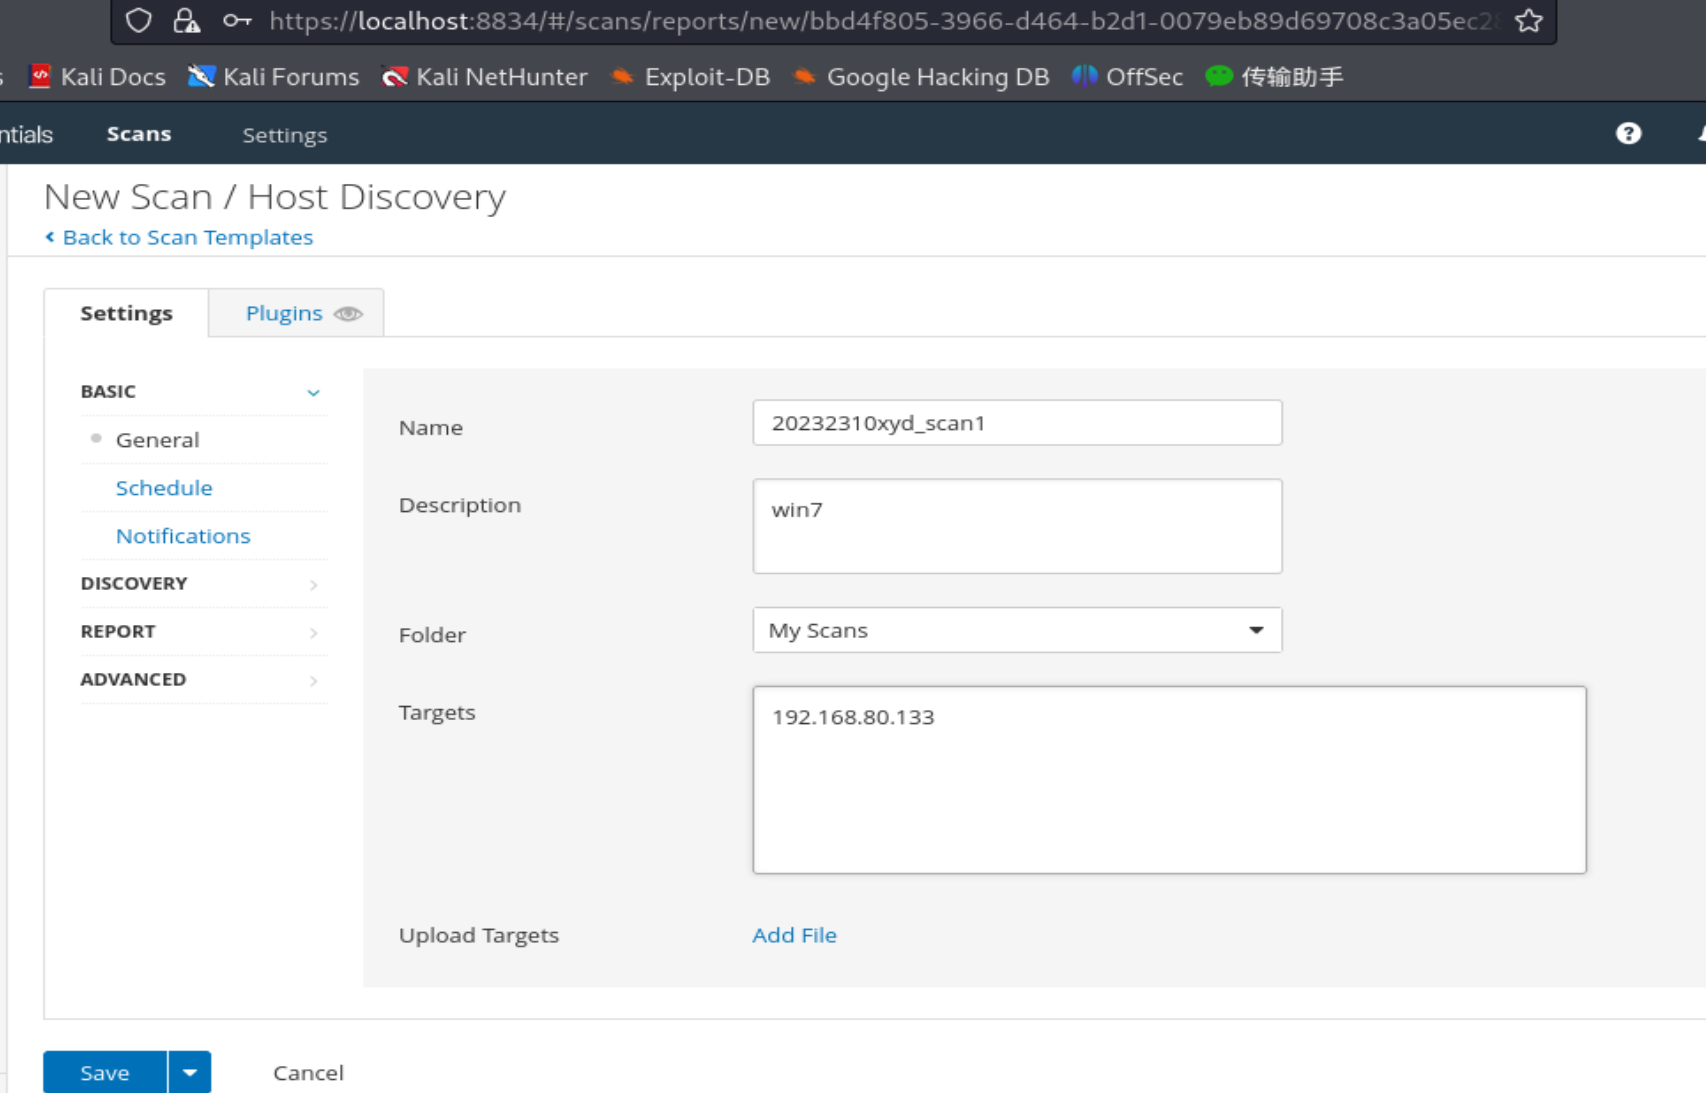Viewport: 1706px width, 1093px height.
Task: Open the Folder dropdown showing My Scans
Action: coord(1017,630)
